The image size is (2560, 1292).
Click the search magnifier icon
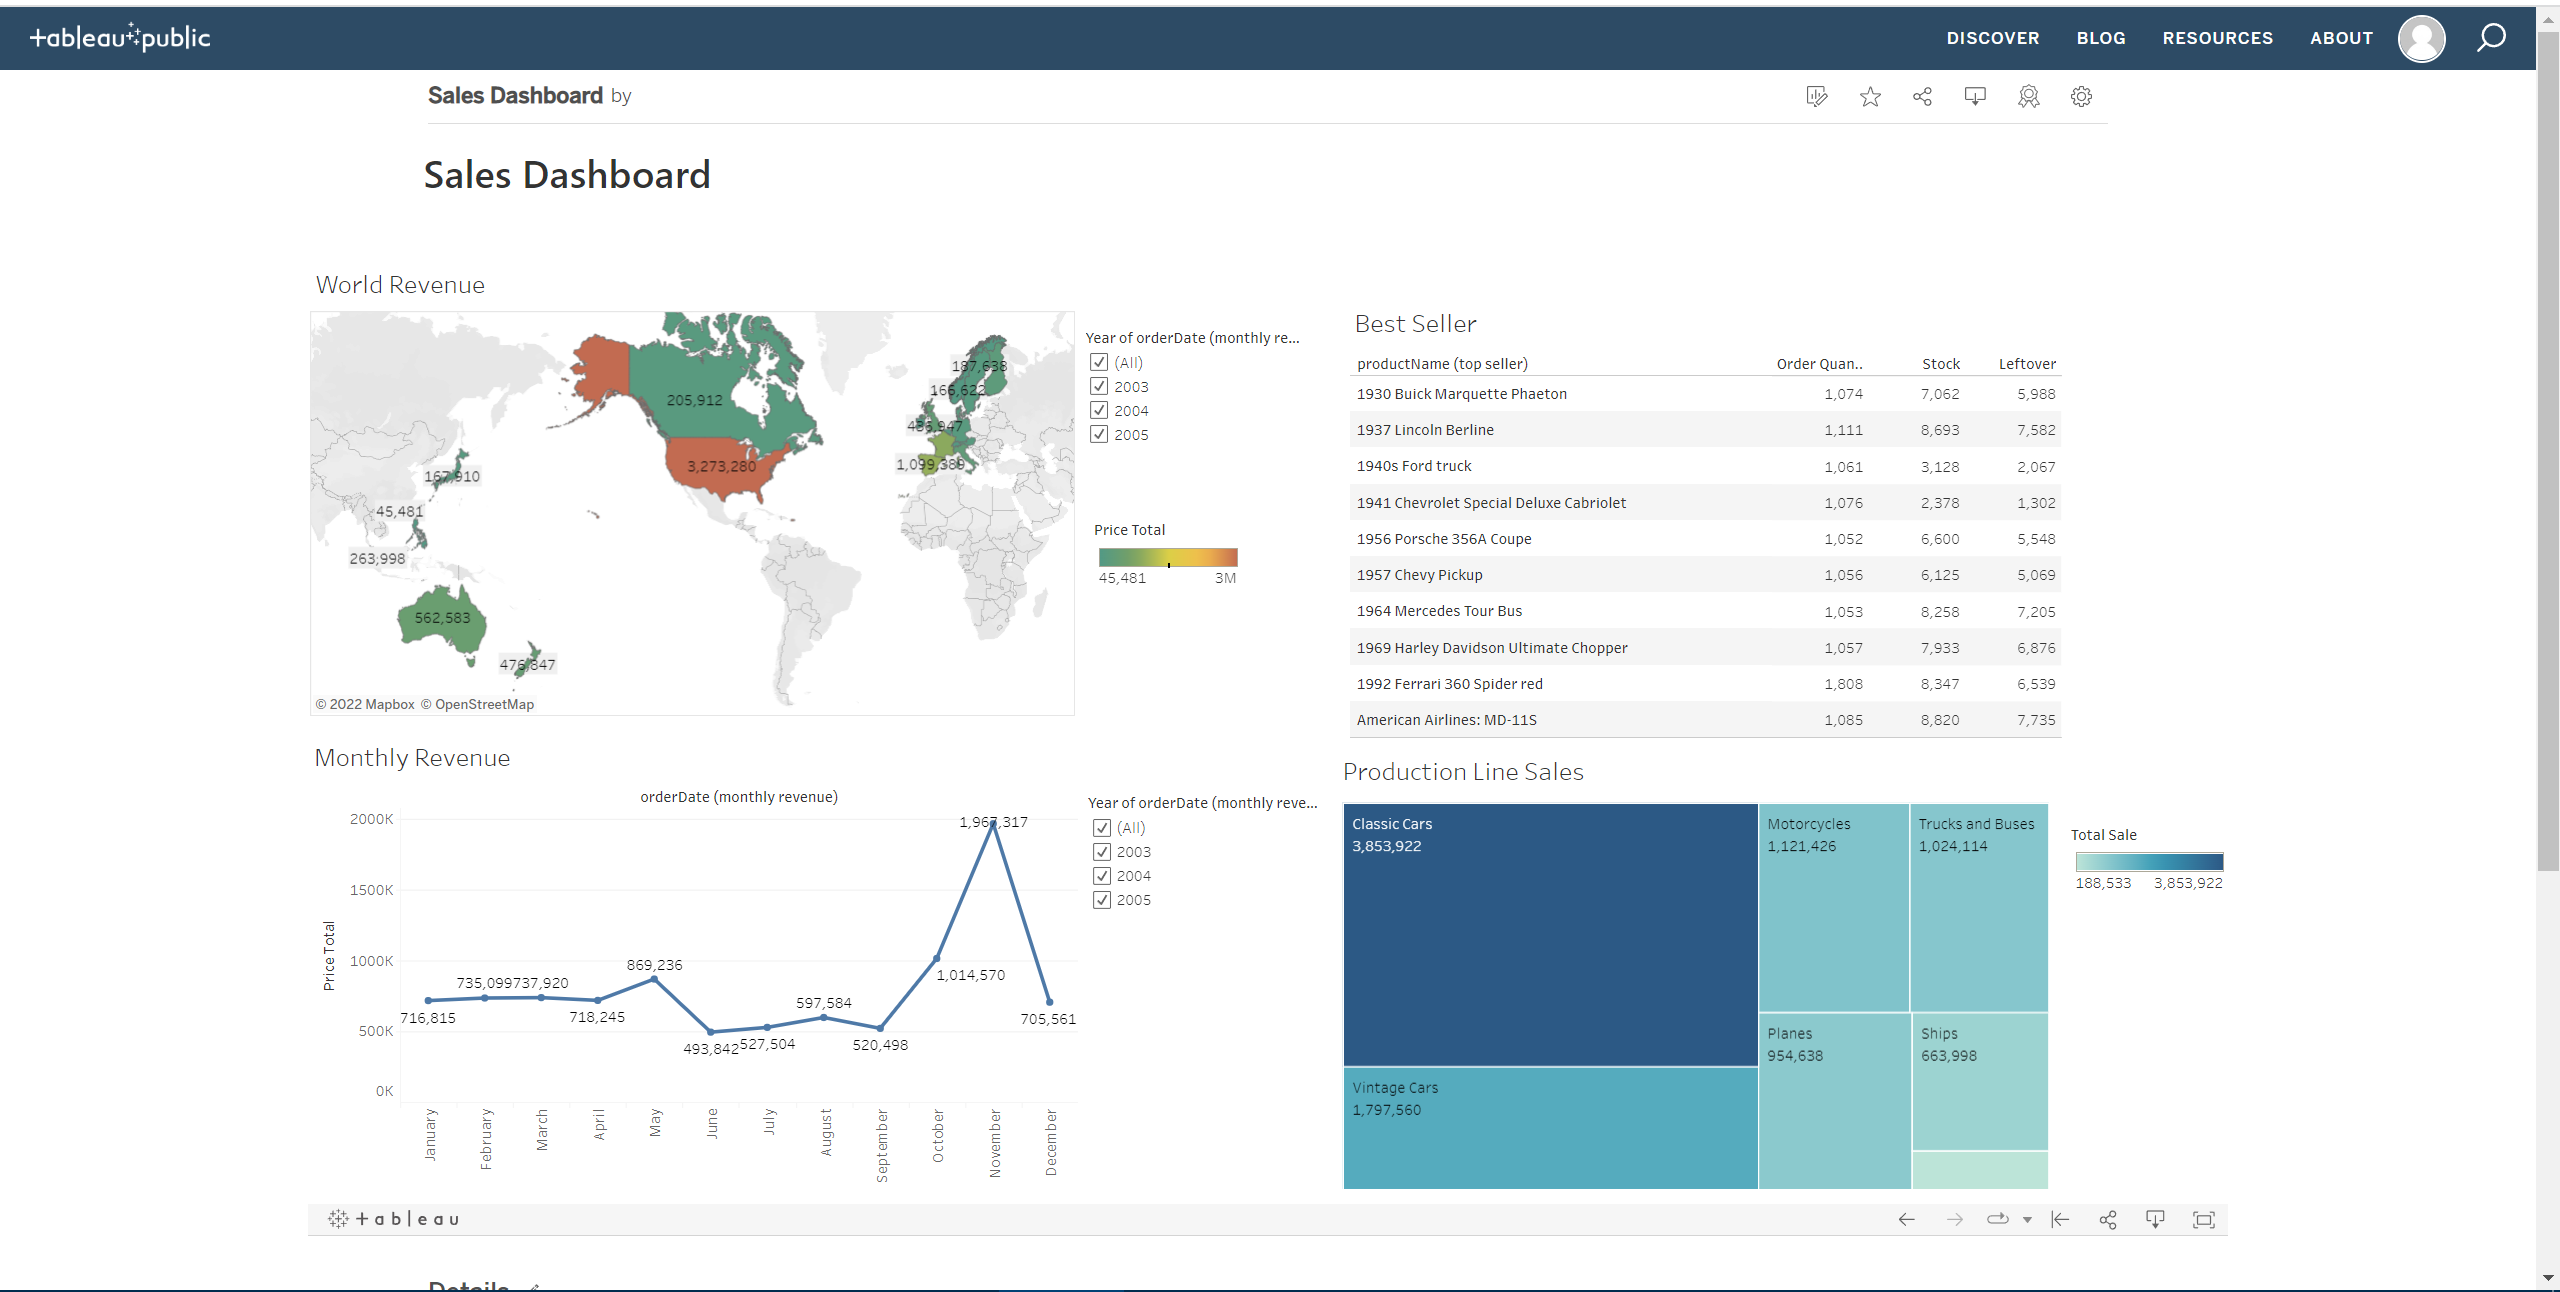point(2491,38)
